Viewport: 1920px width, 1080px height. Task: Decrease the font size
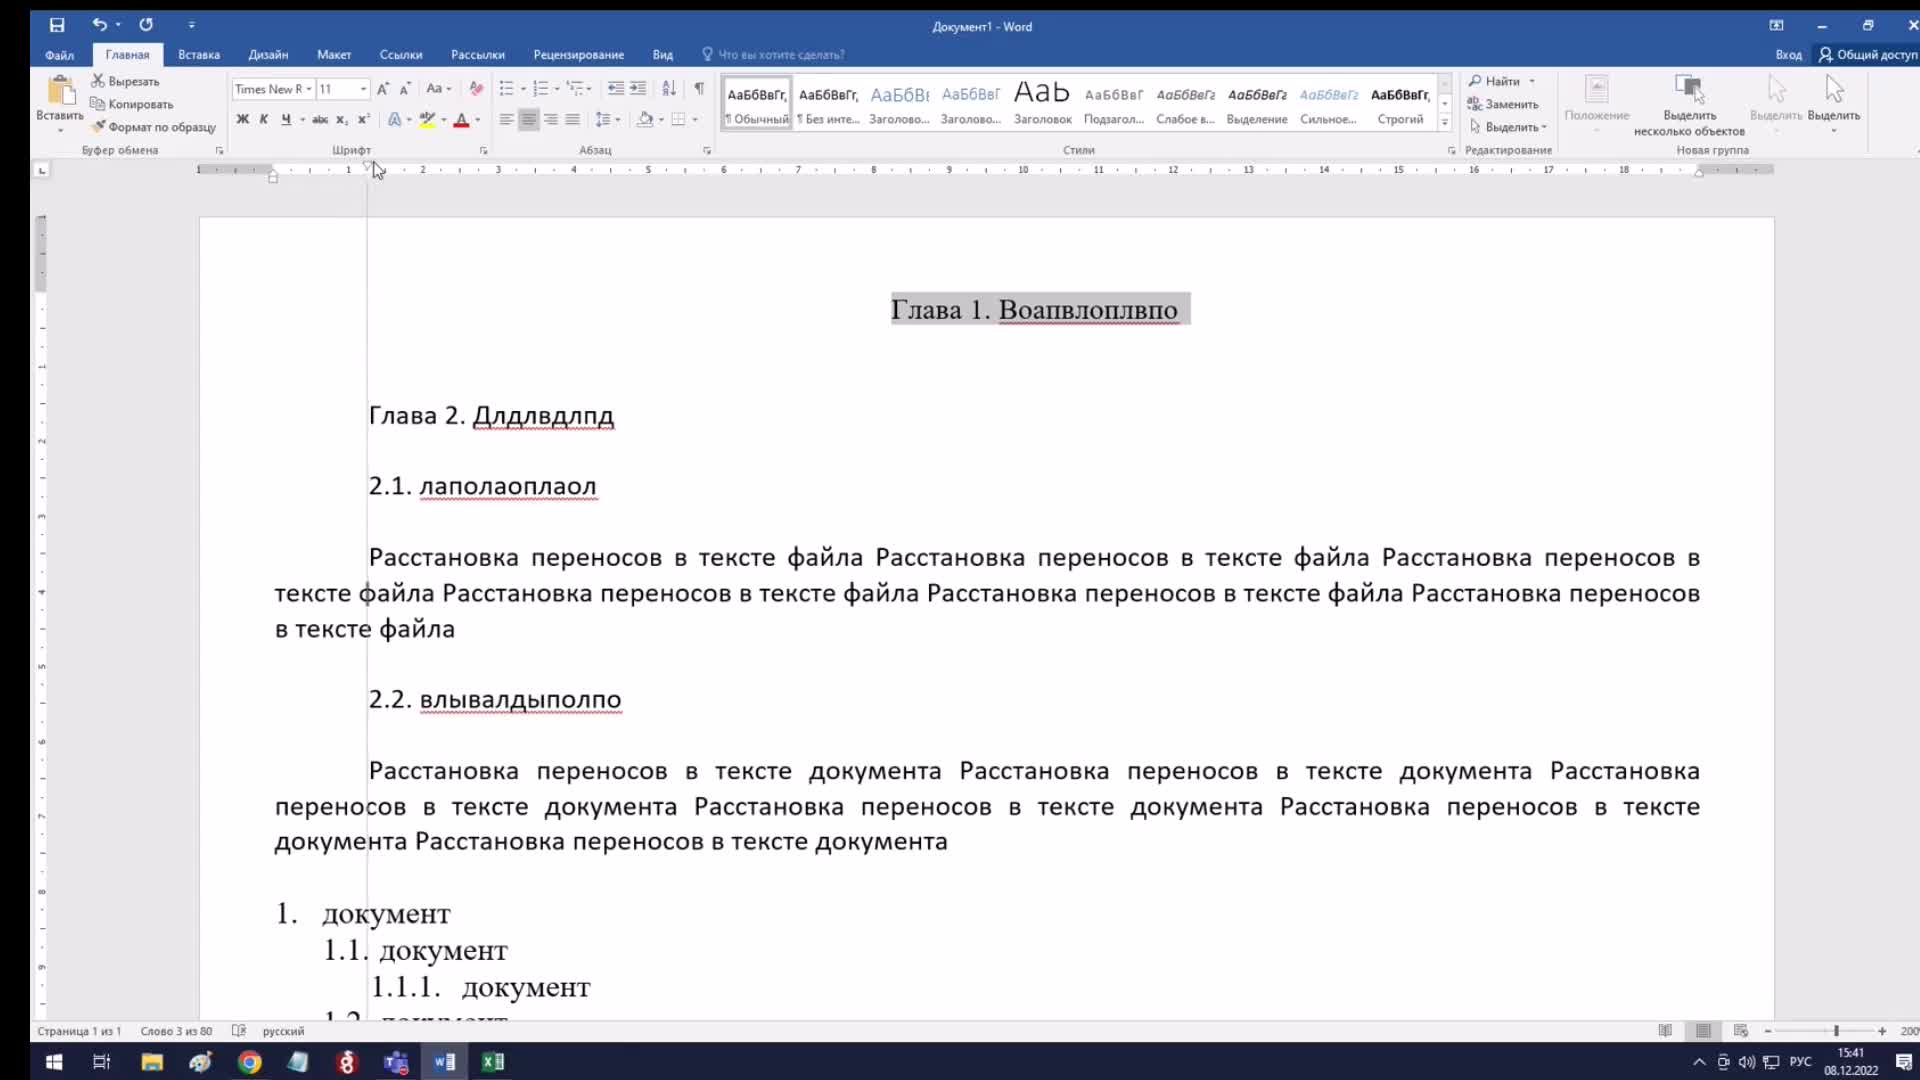[x=405, y=89]
